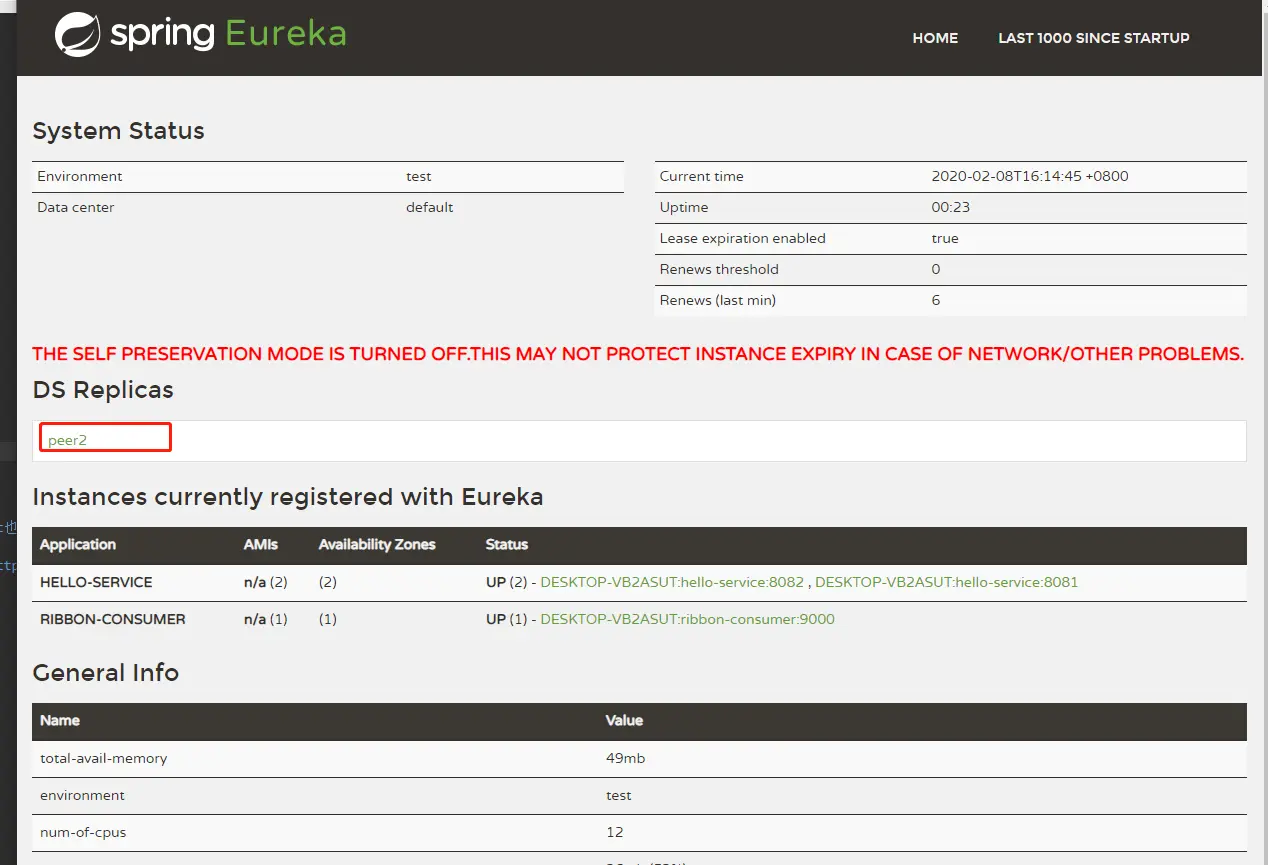Click the spring Eureka brand text

228,34
